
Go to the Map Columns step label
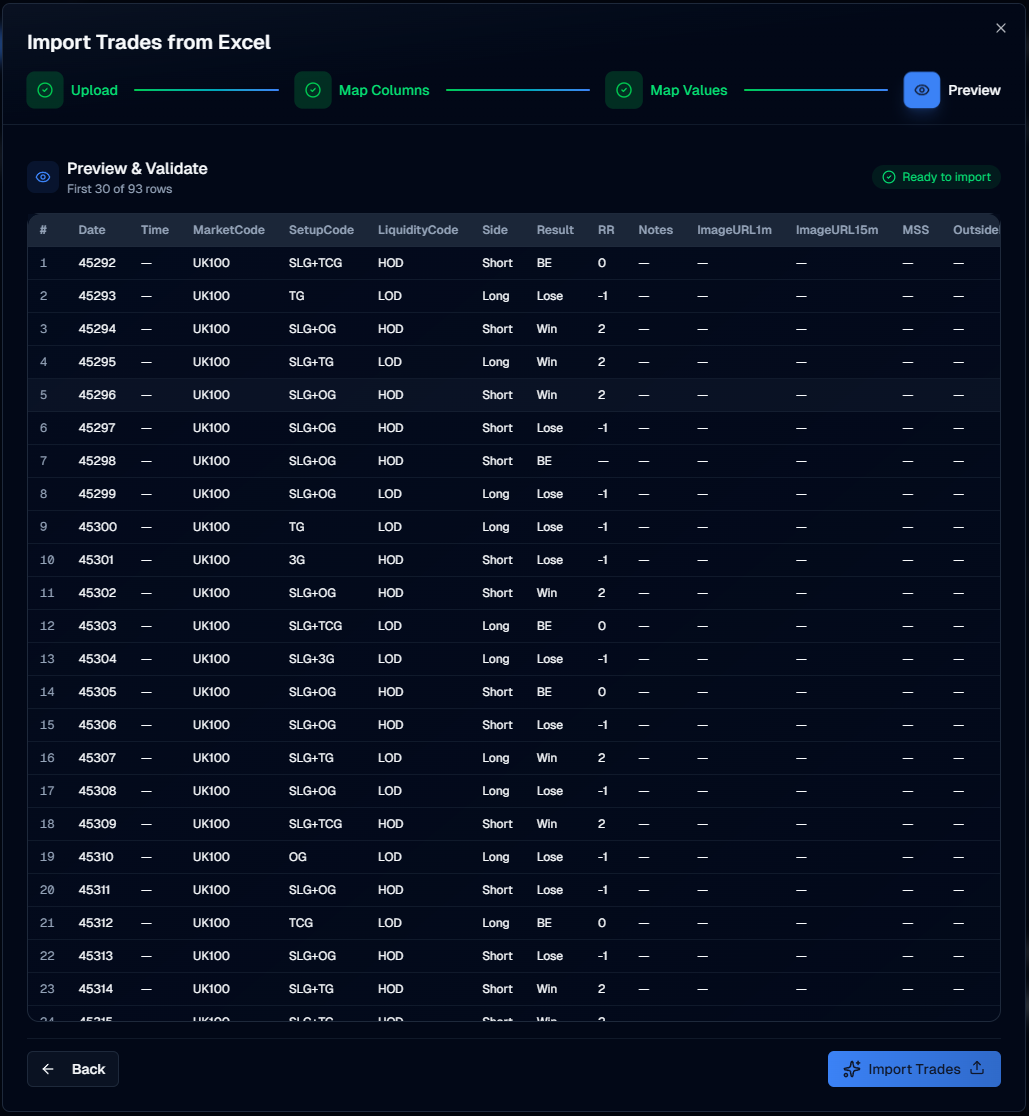(x=384, y=90)
